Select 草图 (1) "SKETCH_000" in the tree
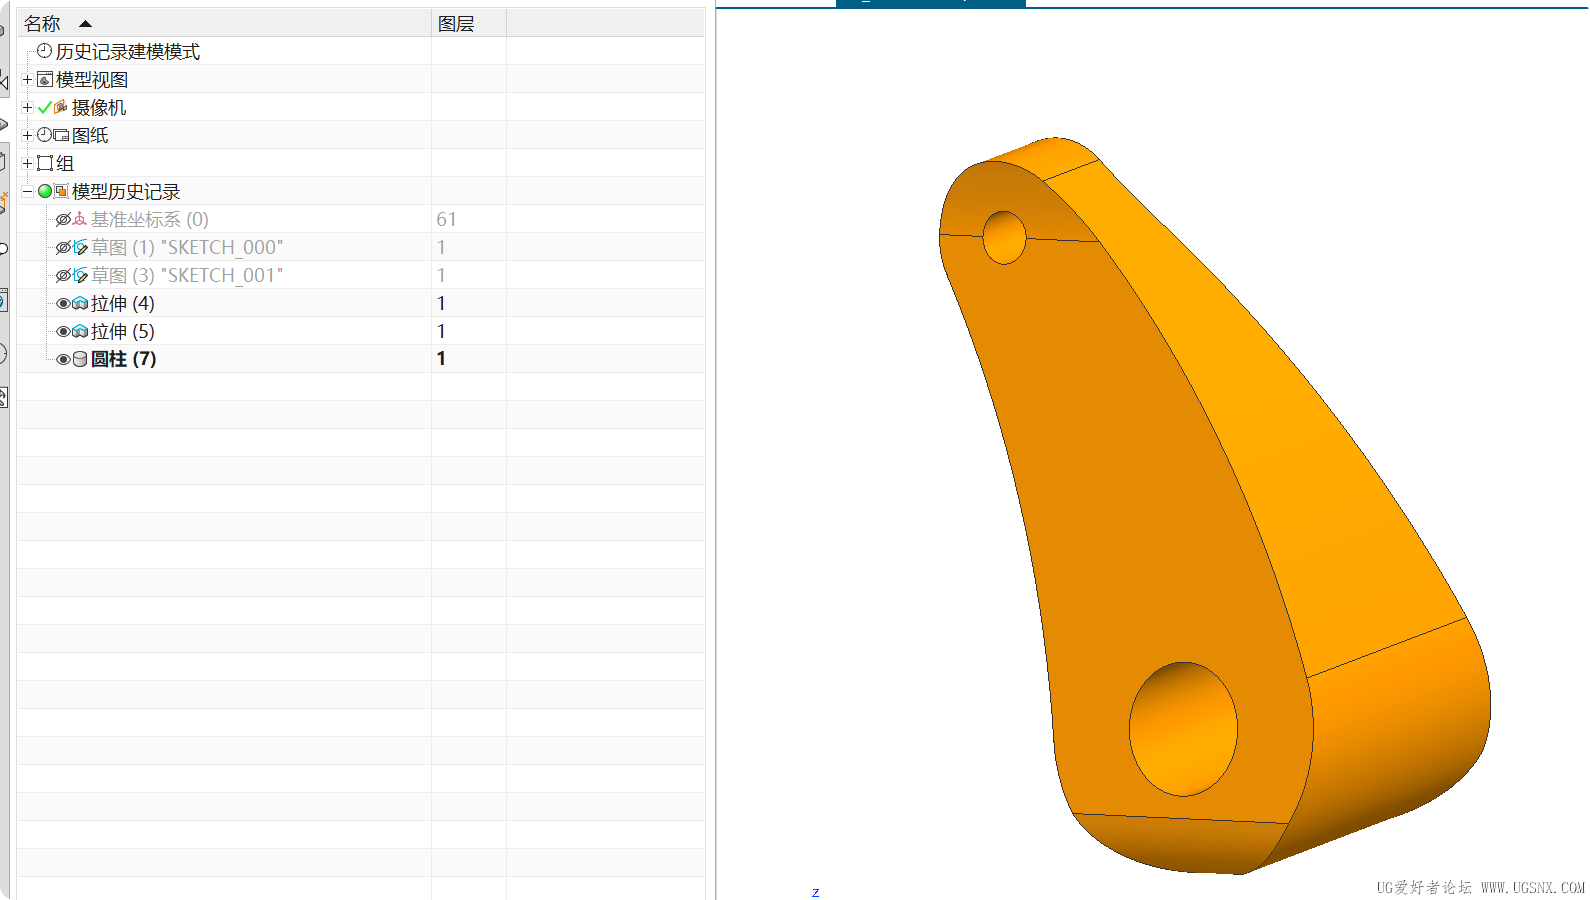Screen dimensions: 1590x900 [x=187, y=247]
